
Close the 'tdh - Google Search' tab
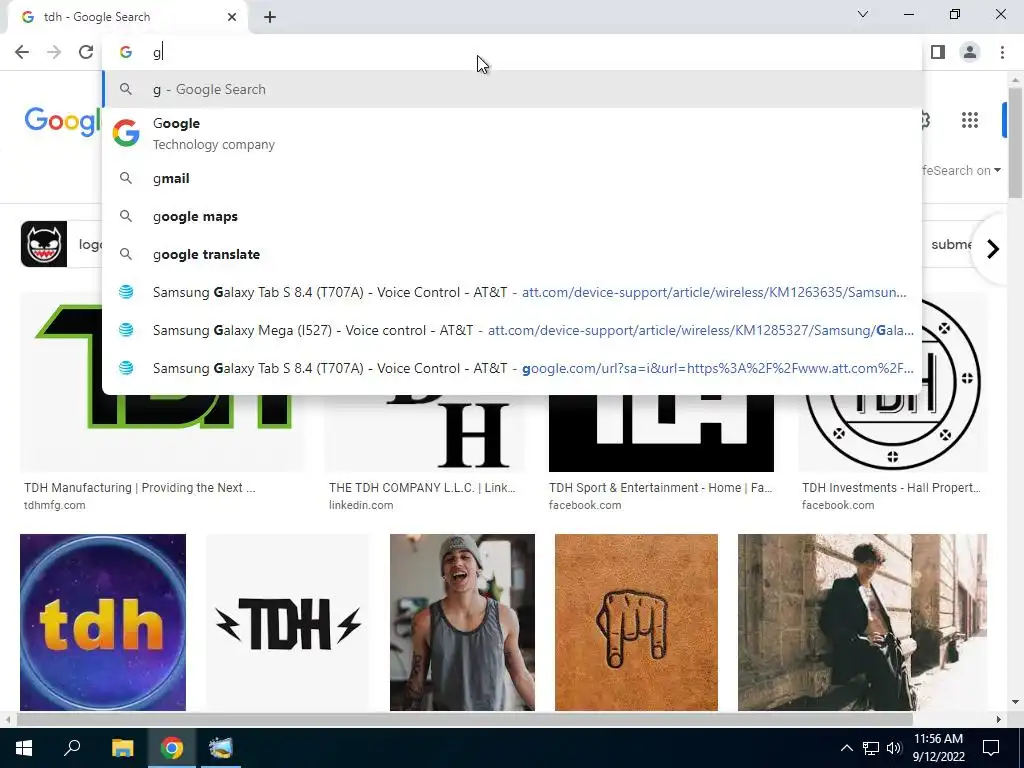tap(232, 17)
